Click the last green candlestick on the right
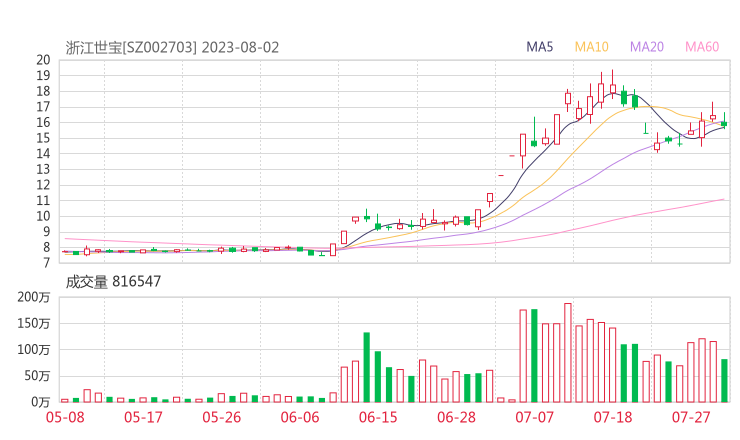 724,120
